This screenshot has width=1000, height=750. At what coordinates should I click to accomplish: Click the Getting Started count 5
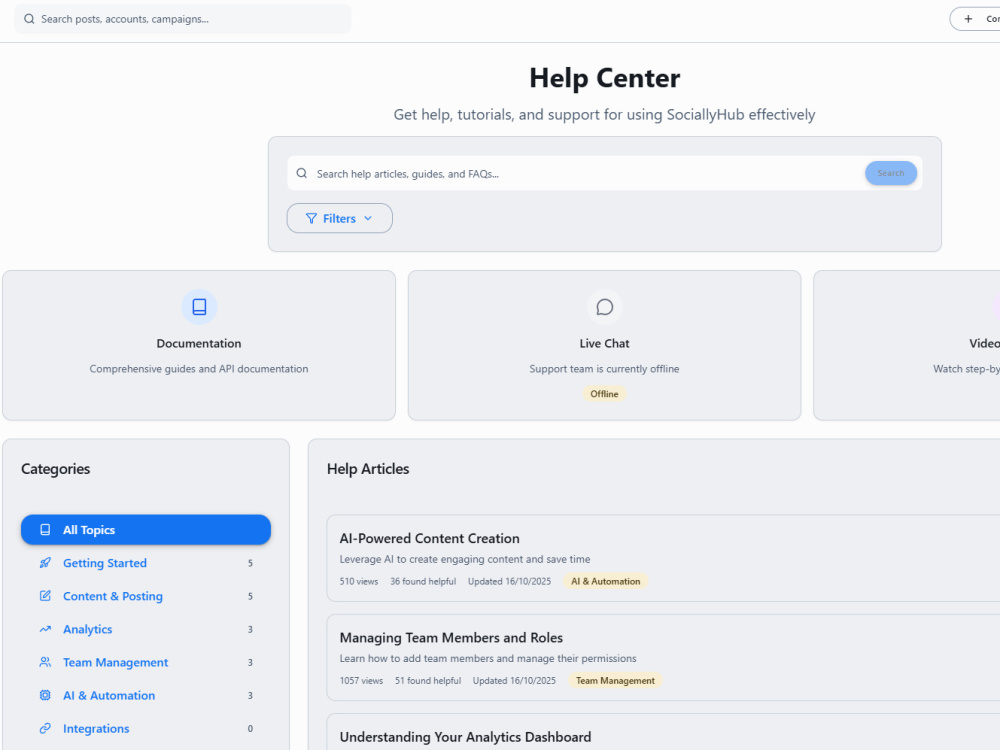[x=250, y=563]
